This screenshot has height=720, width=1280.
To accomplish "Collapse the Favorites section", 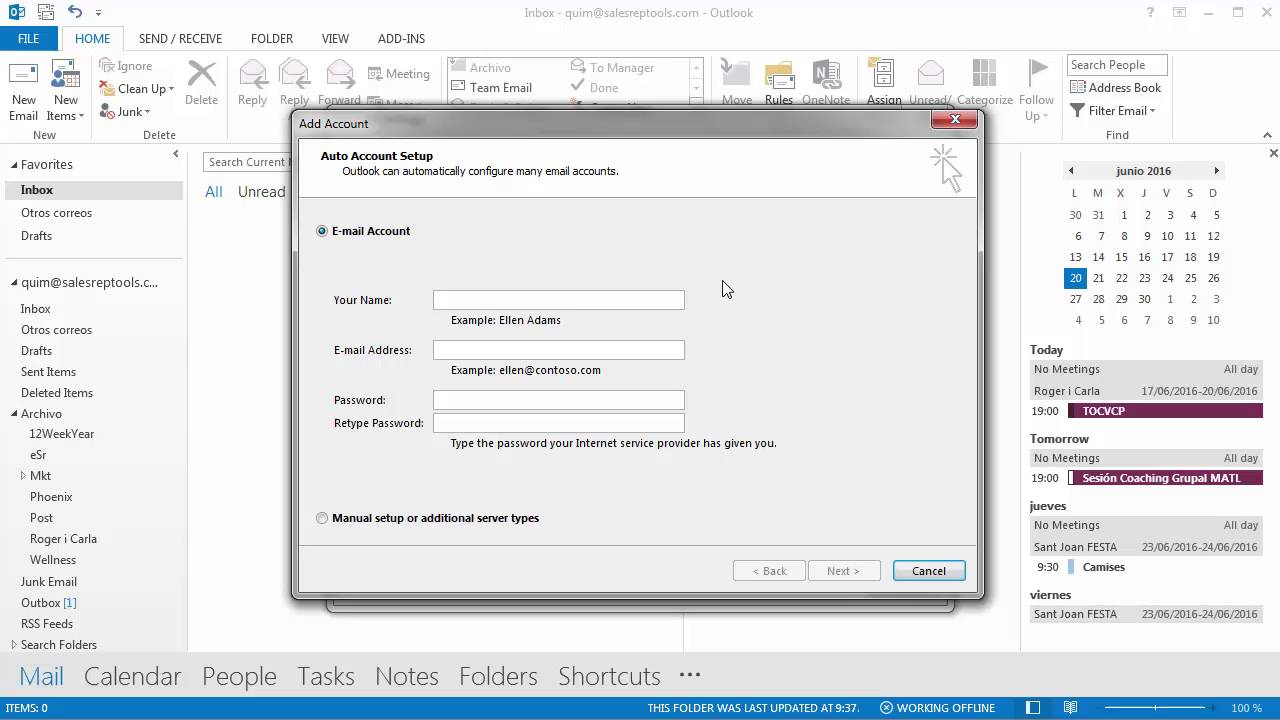I will click(14, 164).
